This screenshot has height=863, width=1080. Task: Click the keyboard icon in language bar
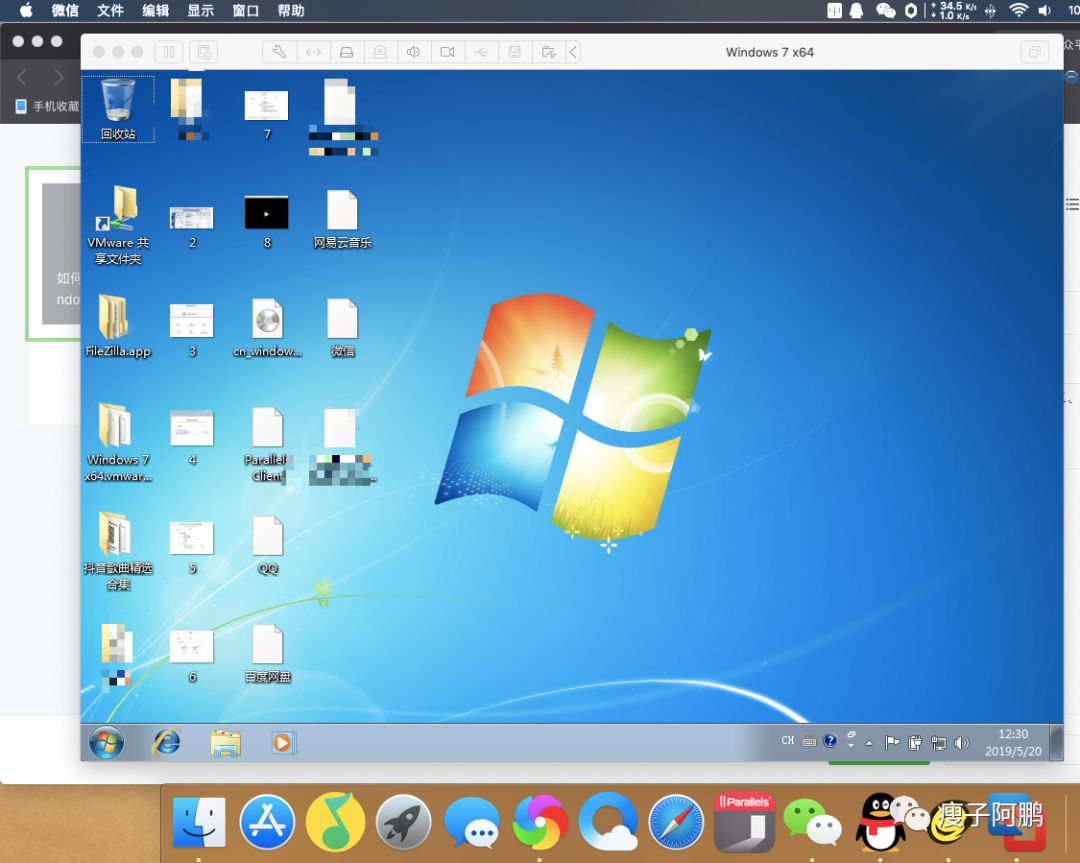coord(809,742)
